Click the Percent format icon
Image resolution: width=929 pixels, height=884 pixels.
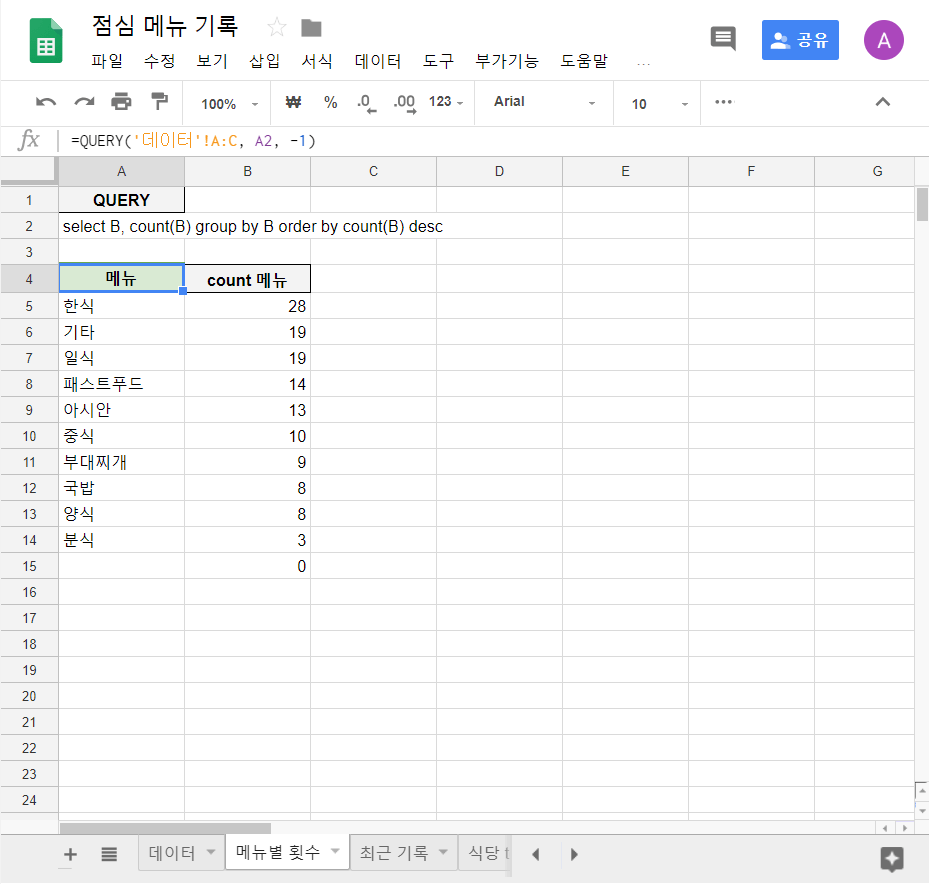pos(330,102)
